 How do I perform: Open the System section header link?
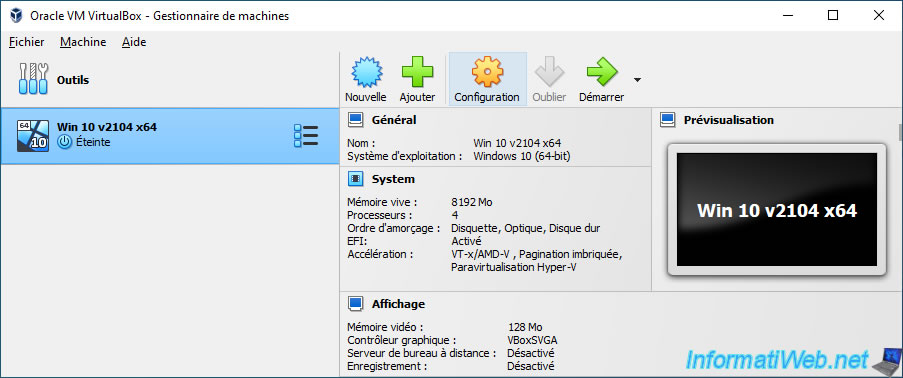click(x=393, y=179)
